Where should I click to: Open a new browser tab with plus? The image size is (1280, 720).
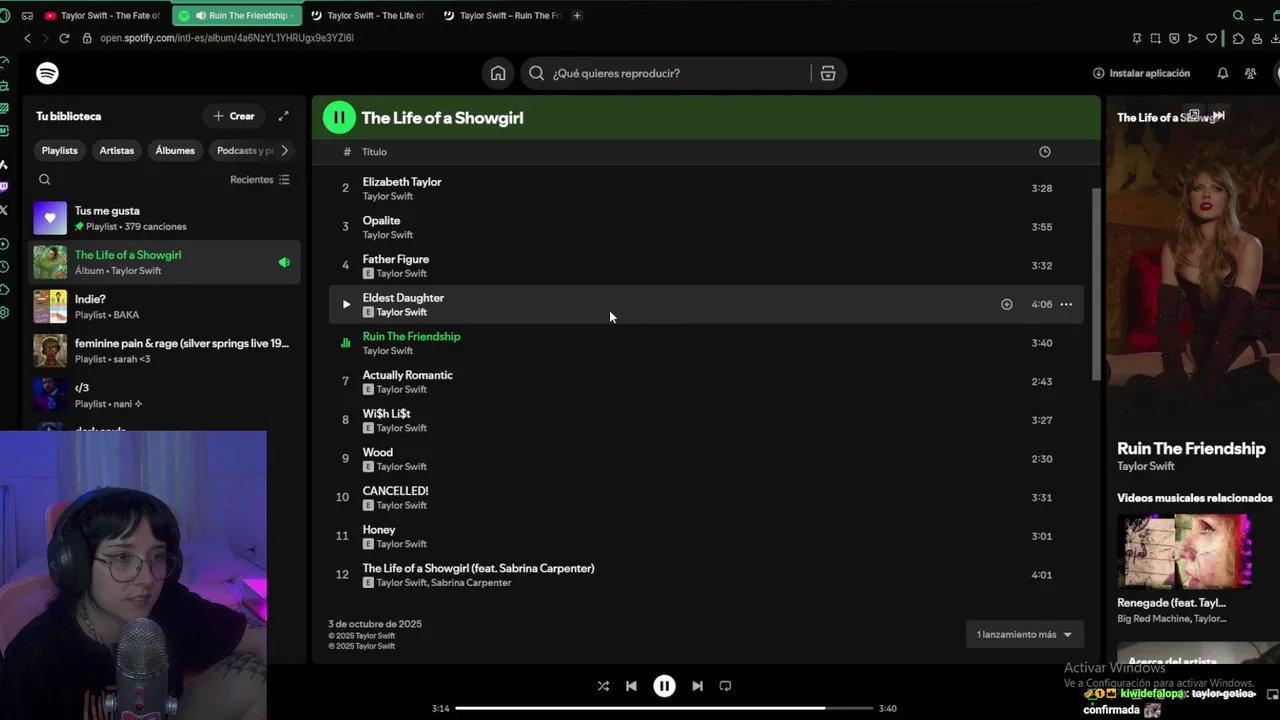point(577,15)
